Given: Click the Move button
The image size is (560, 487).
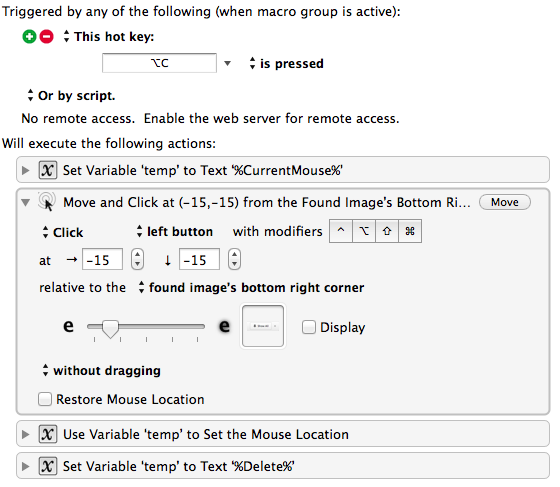Looking at the screenshot, I should [505, 202].
